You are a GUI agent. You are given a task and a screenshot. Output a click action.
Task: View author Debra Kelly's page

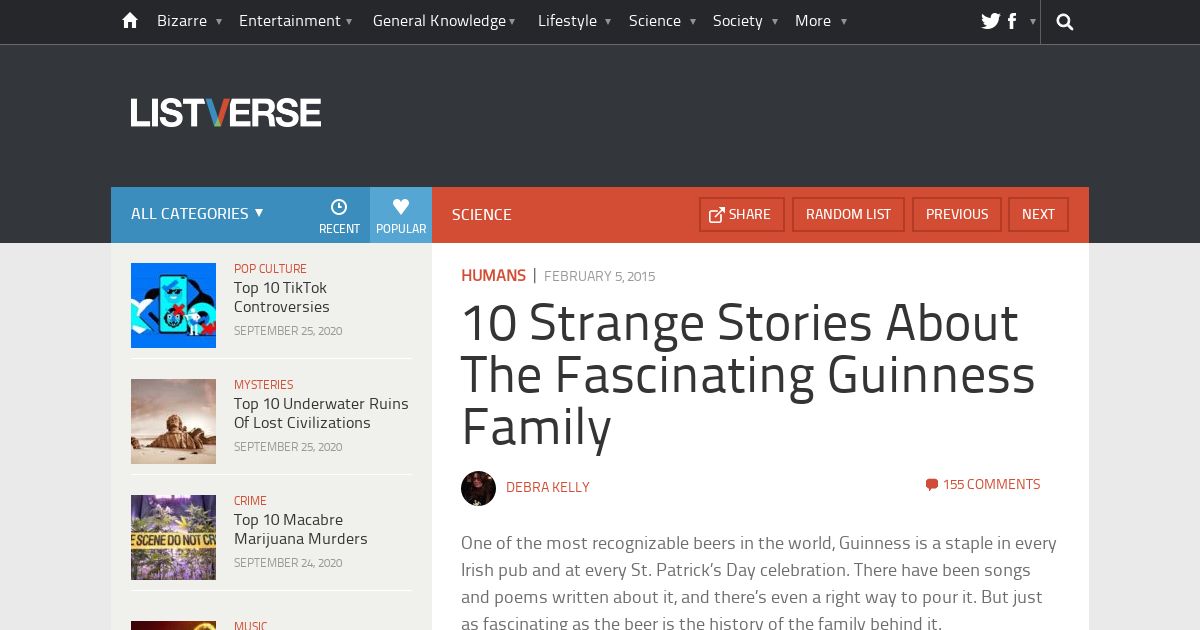click(548, 488)
